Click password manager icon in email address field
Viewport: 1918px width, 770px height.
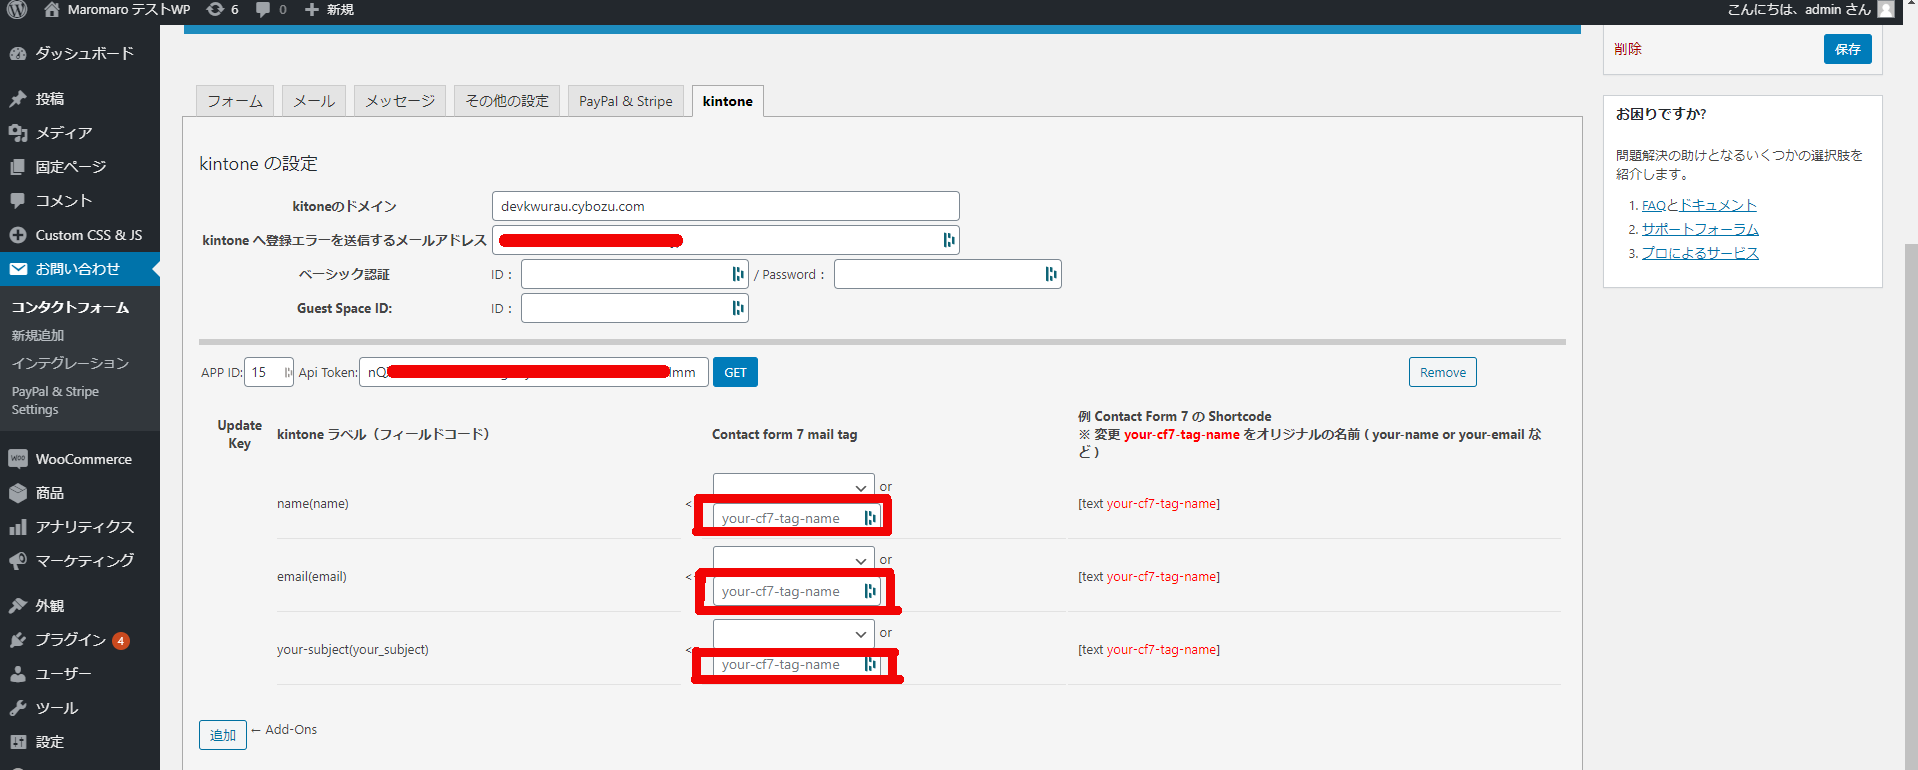point(948,240)
